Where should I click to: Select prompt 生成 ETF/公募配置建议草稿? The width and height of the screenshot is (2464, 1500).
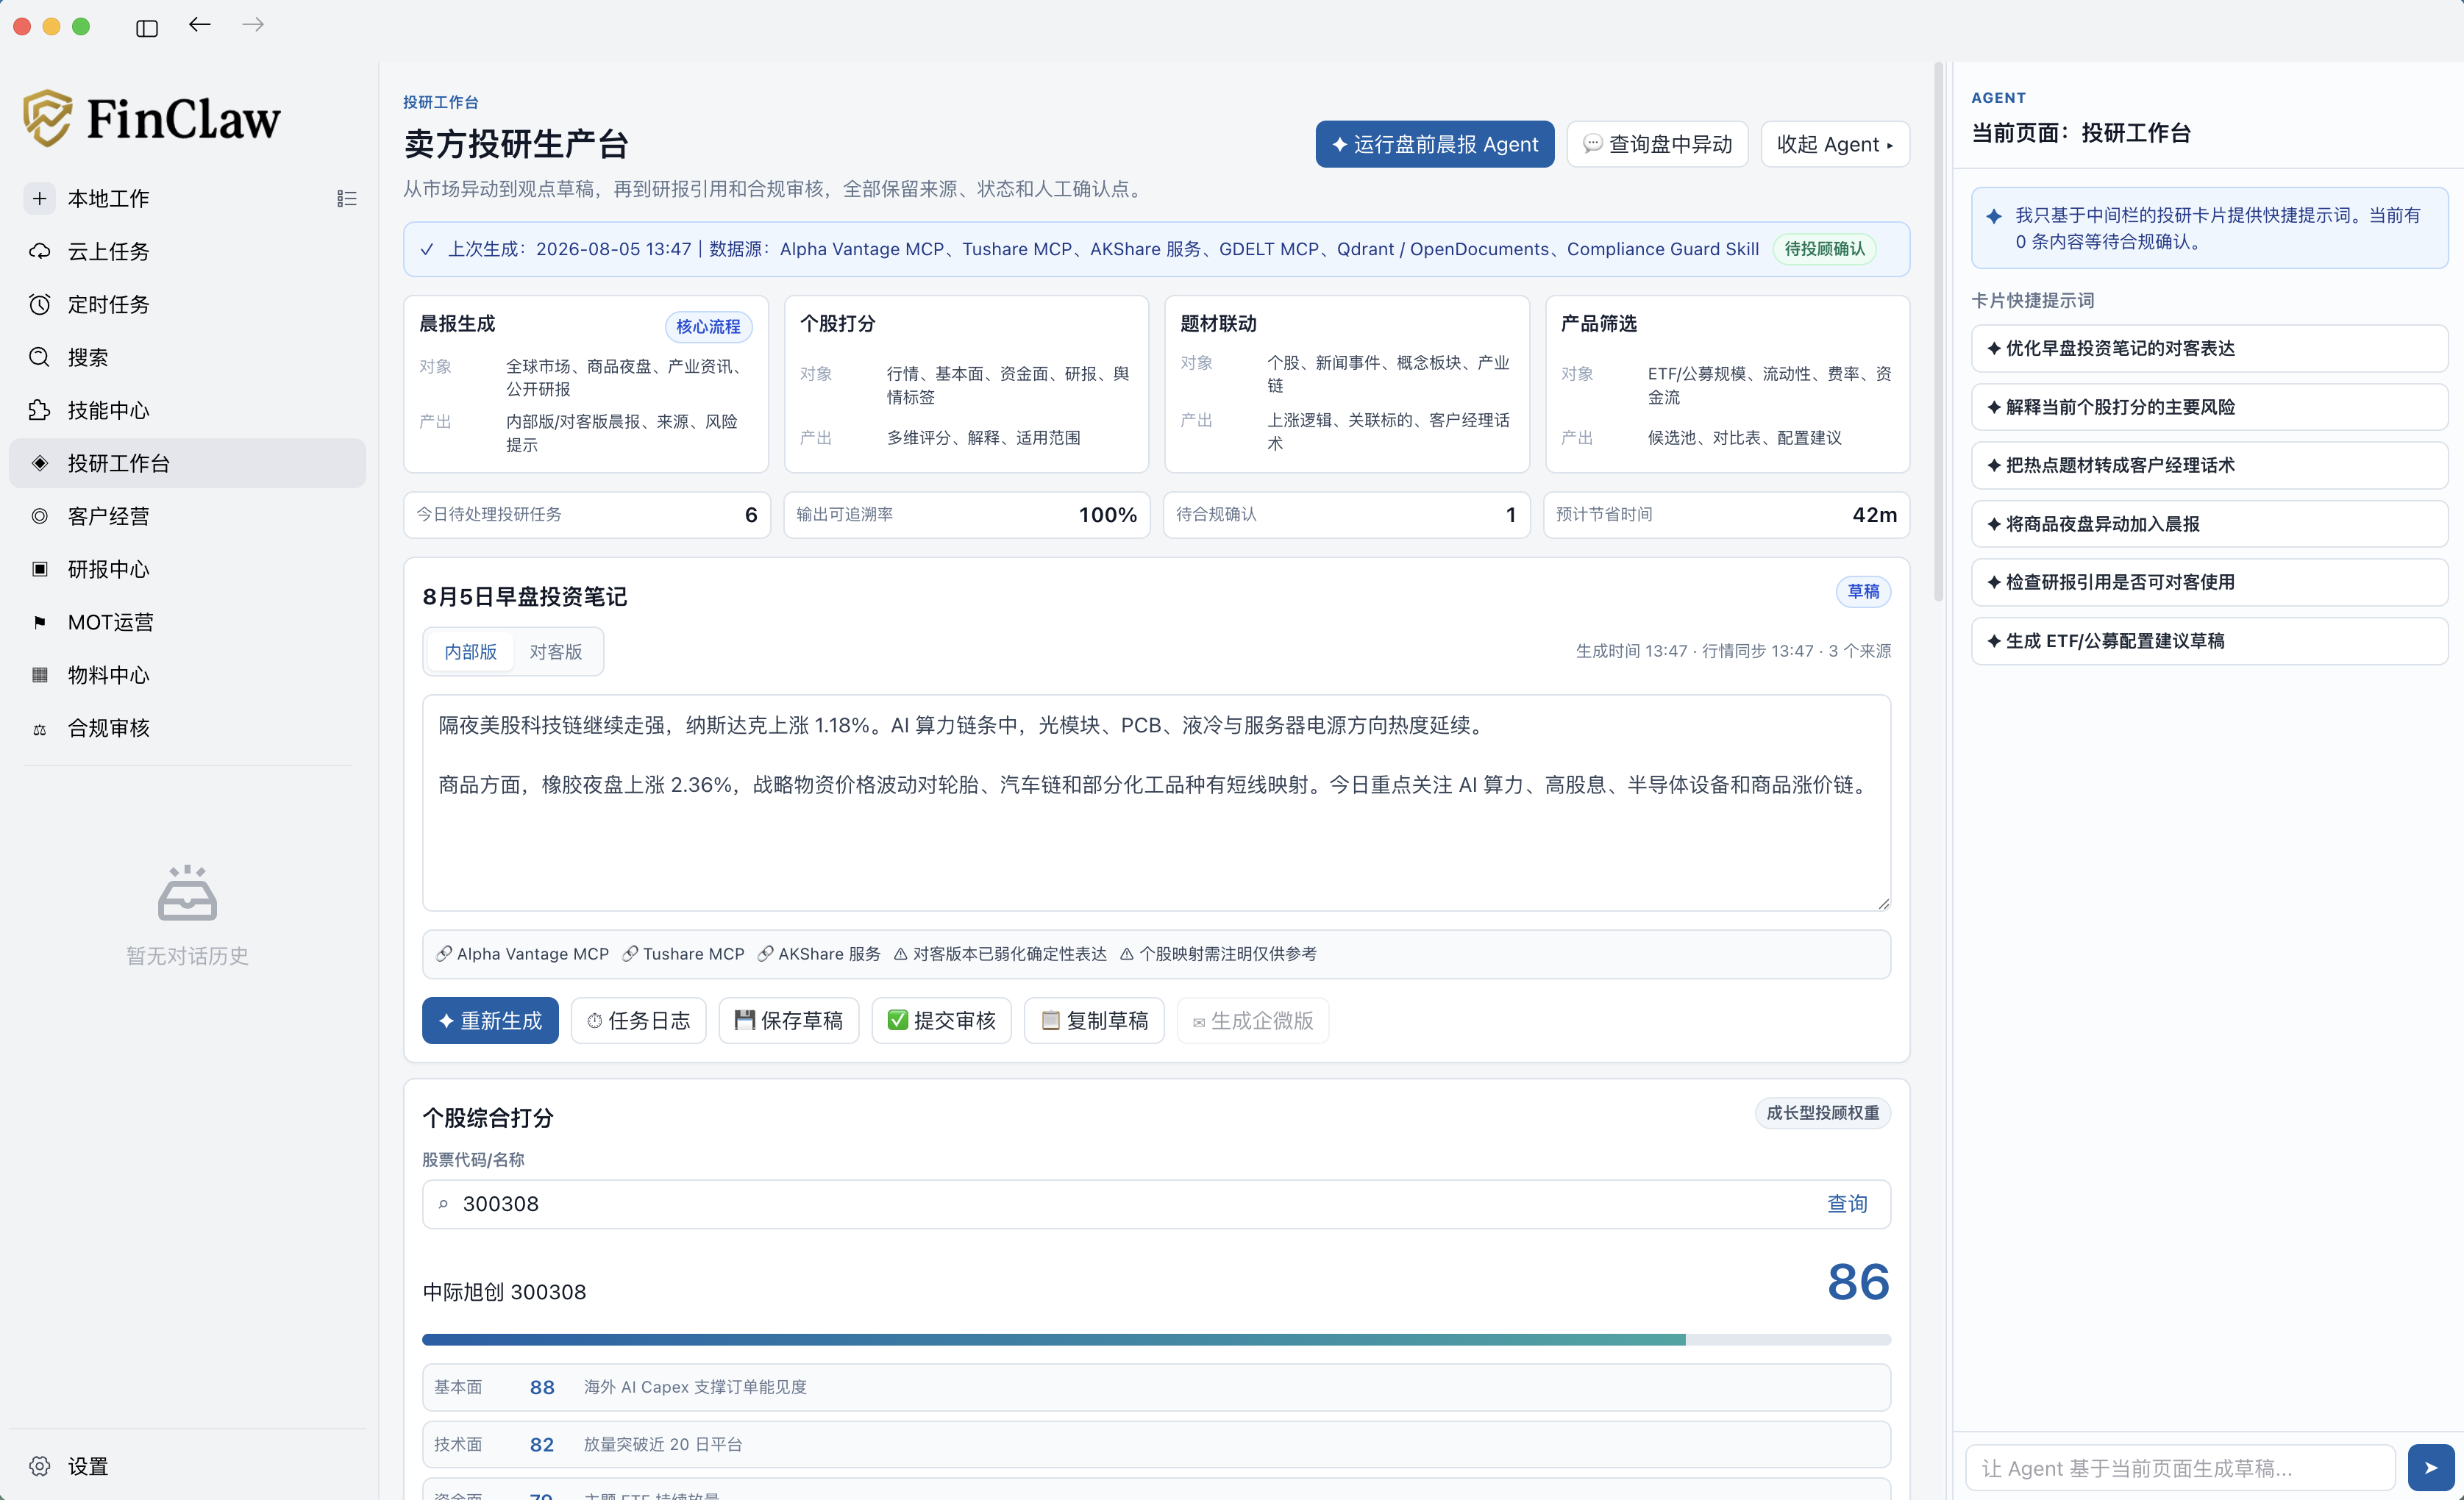[2209, 641]
